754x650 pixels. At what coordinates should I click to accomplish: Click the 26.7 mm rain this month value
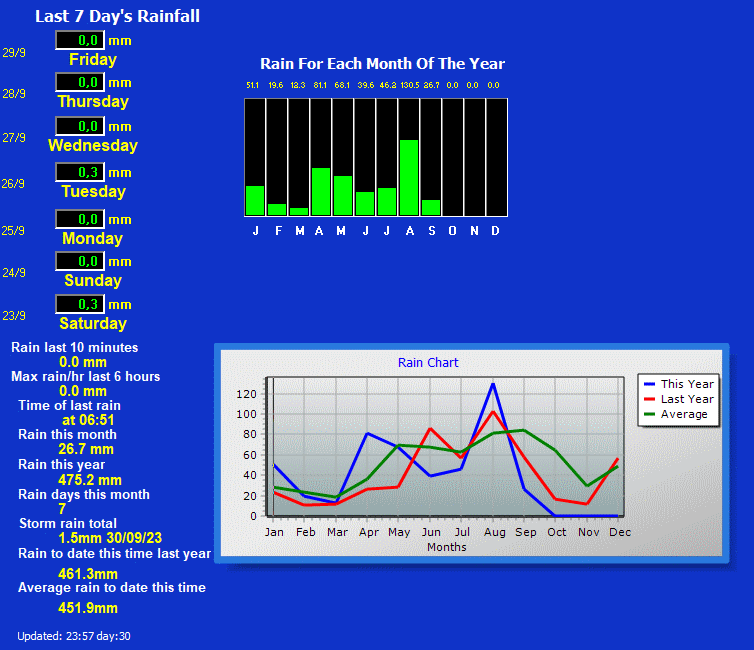coord(86,449)
